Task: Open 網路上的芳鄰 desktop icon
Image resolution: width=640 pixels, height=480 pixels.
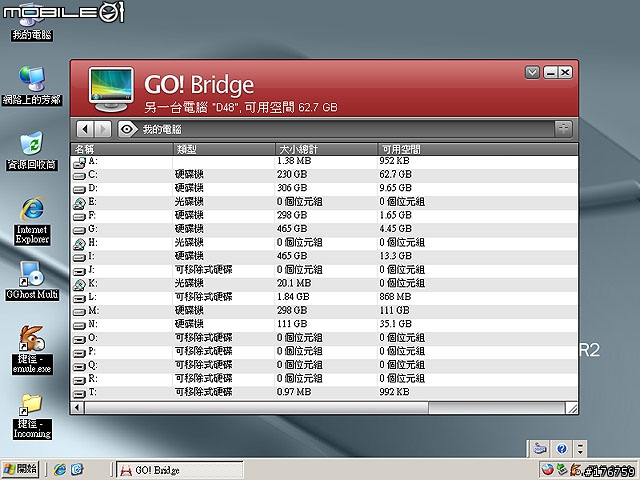Action: click(32, 86)
